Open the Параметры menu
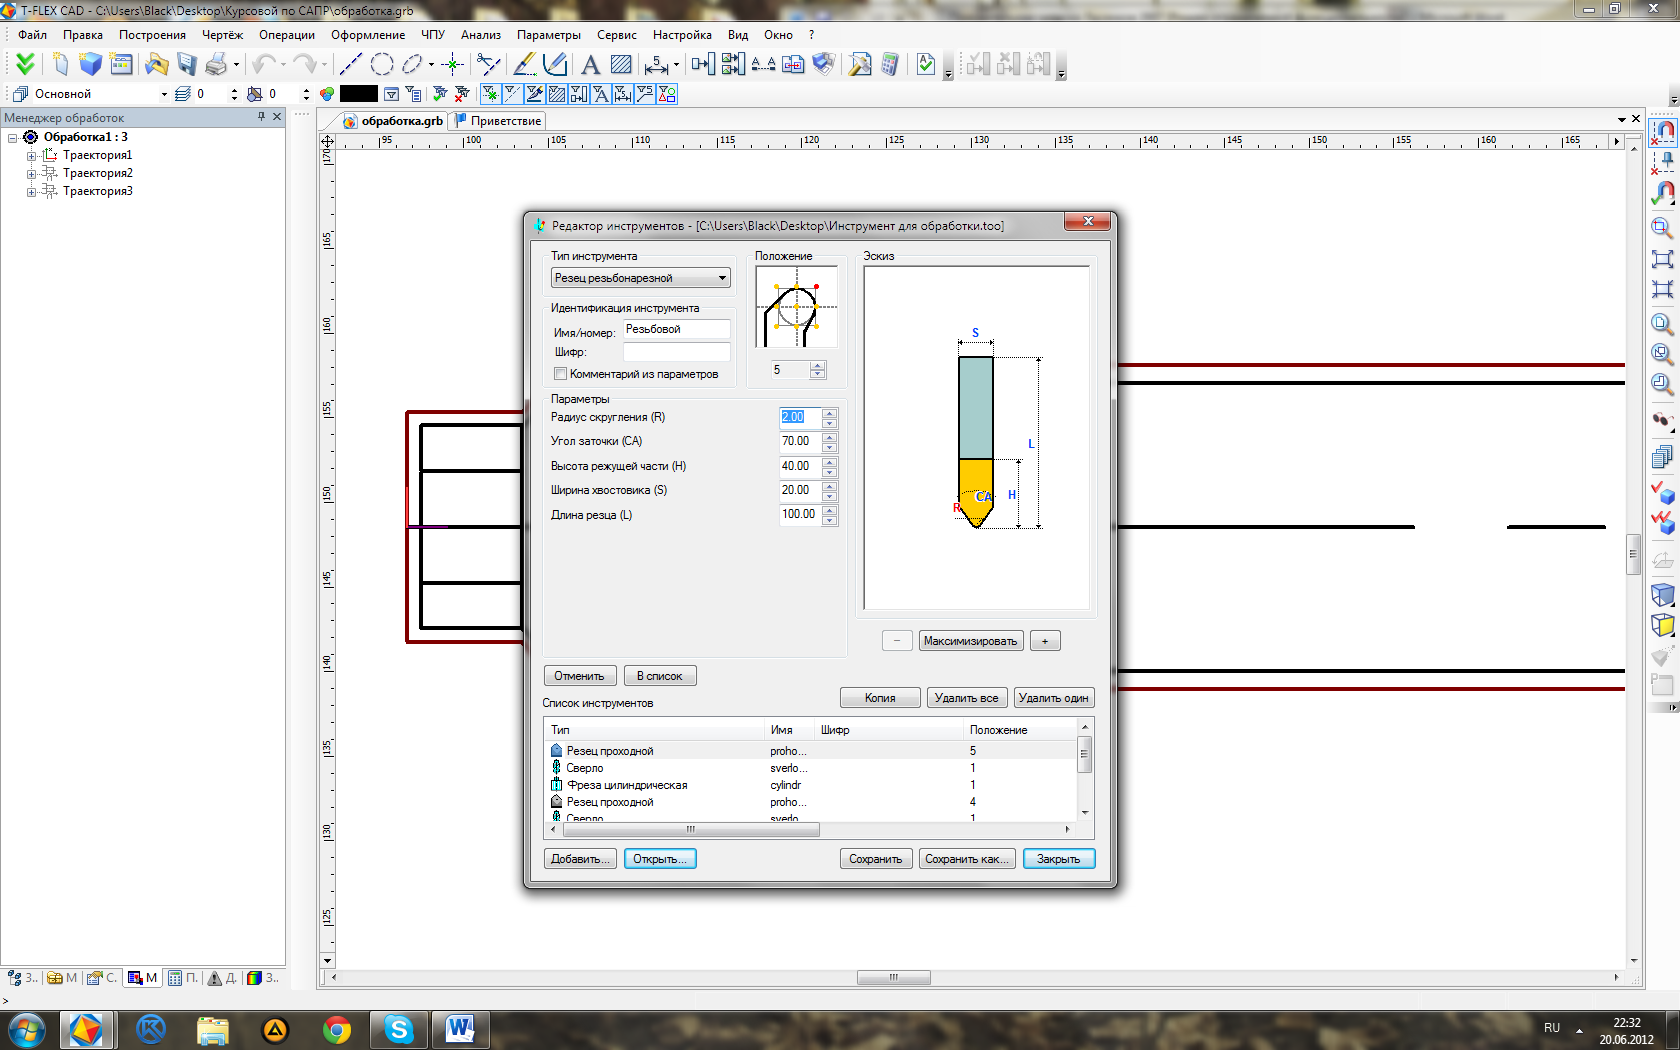This screenshot has height=1050, width=1680. click(x=548, y=35)
